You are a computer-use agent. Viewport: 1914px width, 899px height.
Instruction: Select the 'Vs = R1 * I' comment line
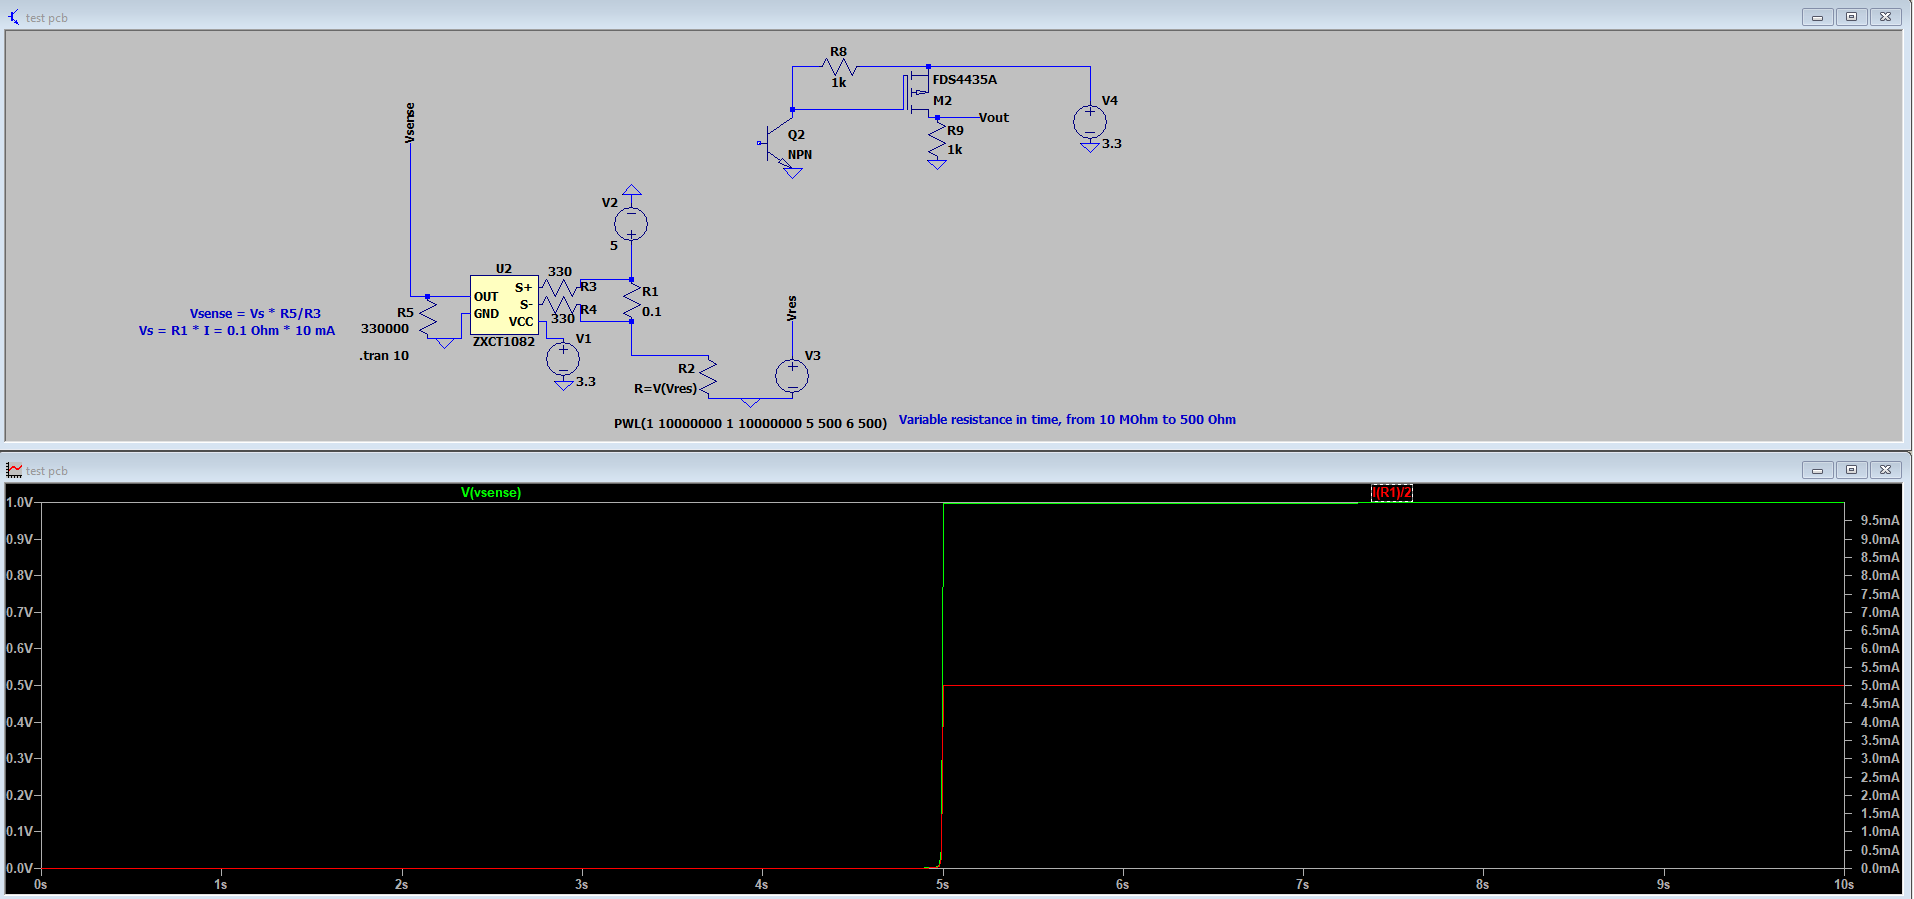(237, 330)
